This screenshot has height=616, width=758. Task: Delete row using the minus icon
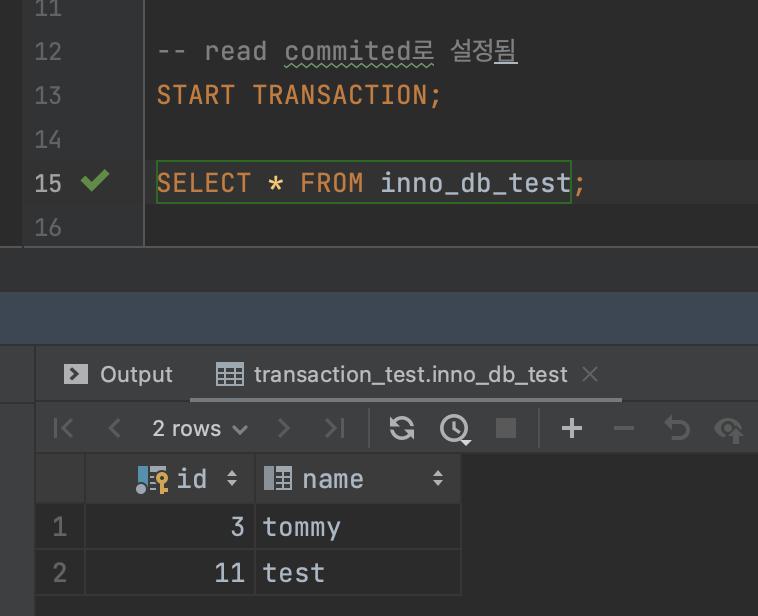[x=624, y=429]
